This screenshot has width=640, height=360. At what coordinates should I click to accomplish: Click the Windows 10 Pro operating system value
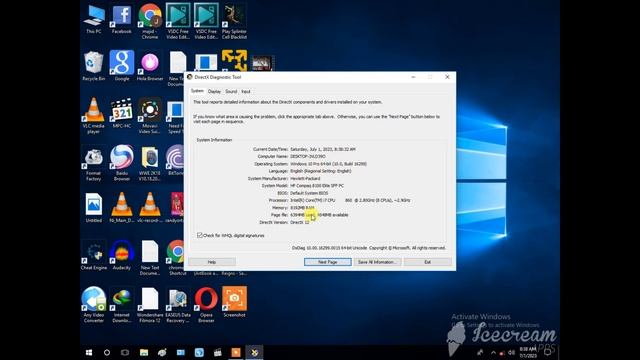pyautogui.click(x=329, y=164)
